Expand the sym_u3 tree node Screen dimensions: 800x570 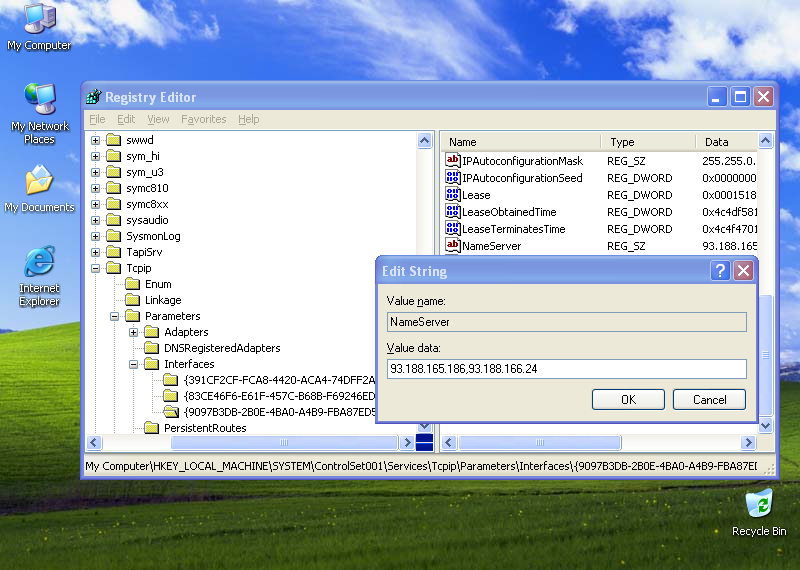point(95,172)
